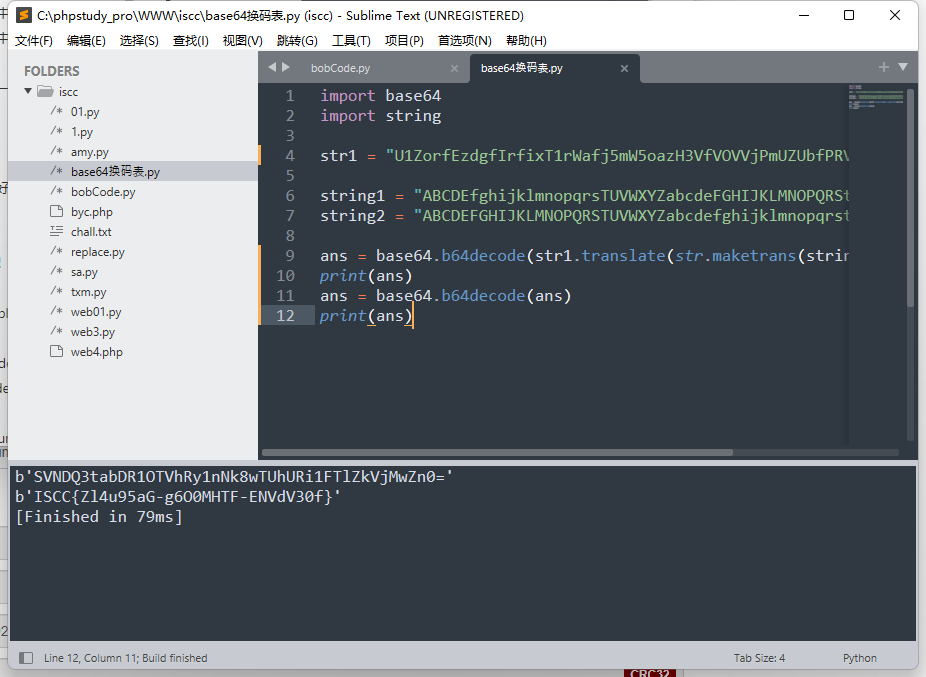Open the 编辑(E) menu
This screenshot has width=926, height=677.
[86, 40]
